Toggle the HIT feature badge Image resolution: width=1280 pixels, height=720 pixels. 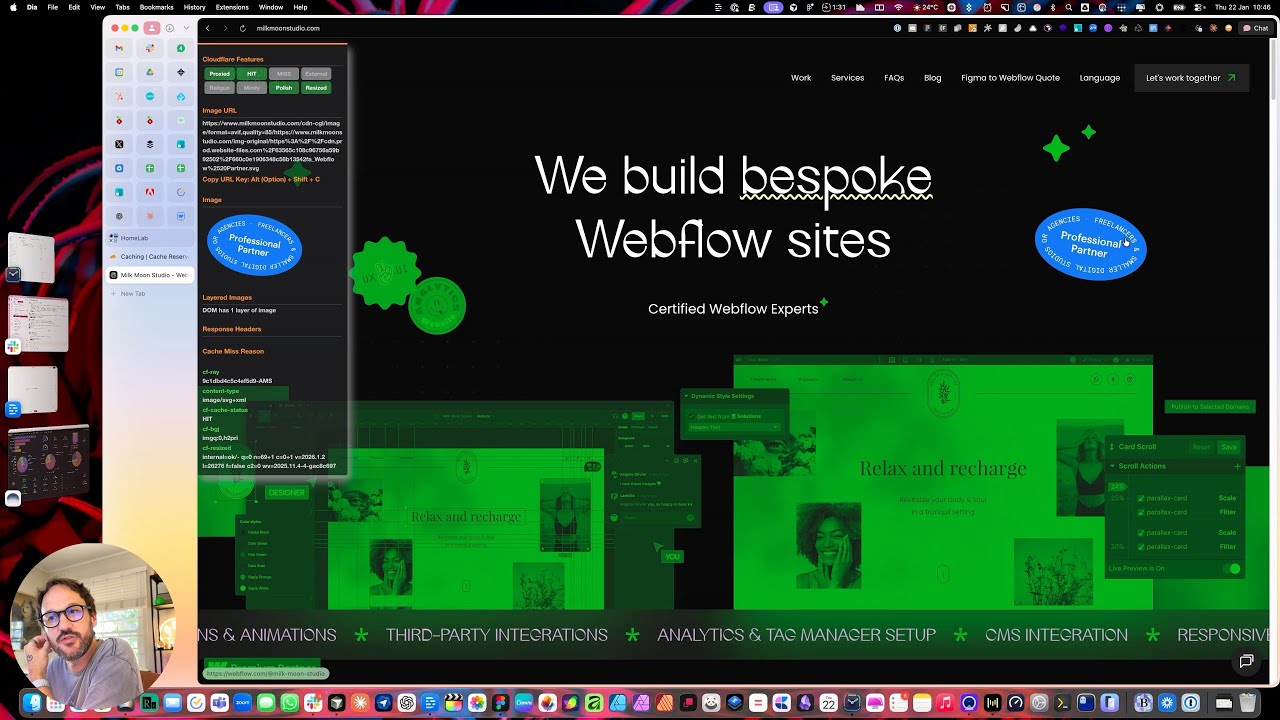pyautogui.click(x=252, y=74)
